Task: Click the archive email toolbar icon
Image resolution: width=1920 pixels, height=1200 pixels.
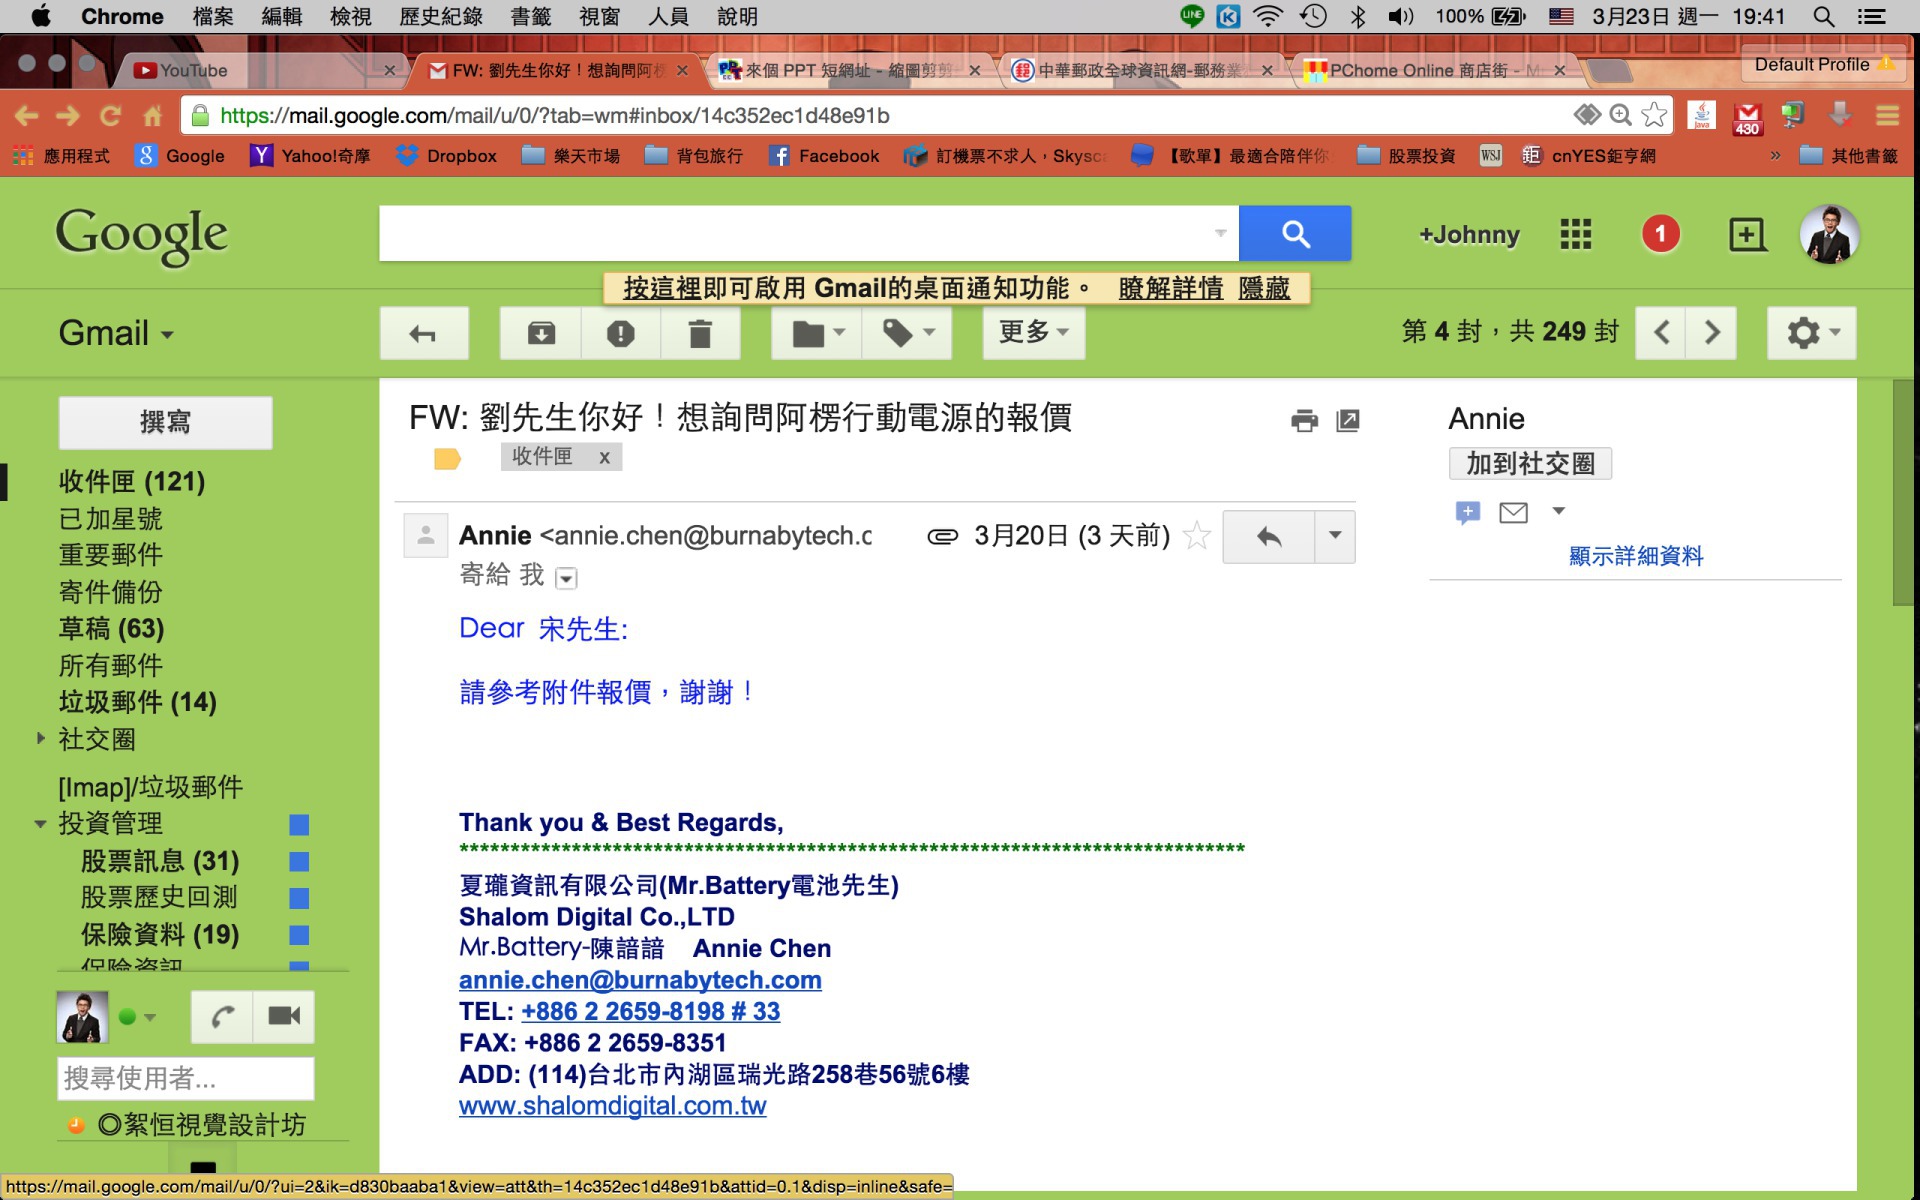Action: pyautogui.click(x=541, y=333)
